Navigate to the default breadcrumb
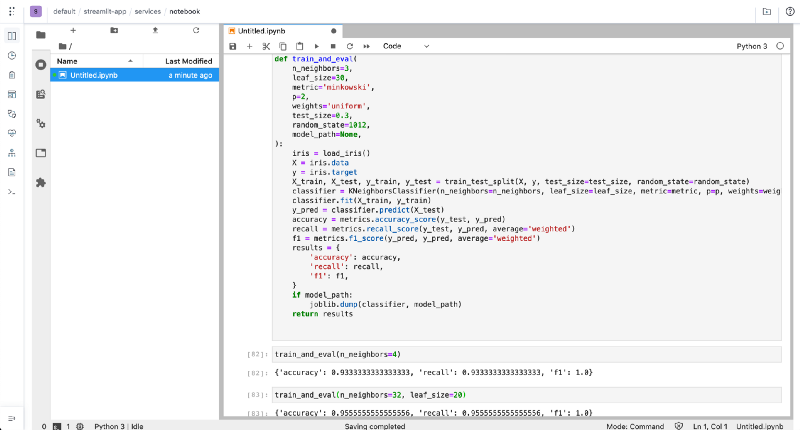800x430 pixels. click(64, 11)
